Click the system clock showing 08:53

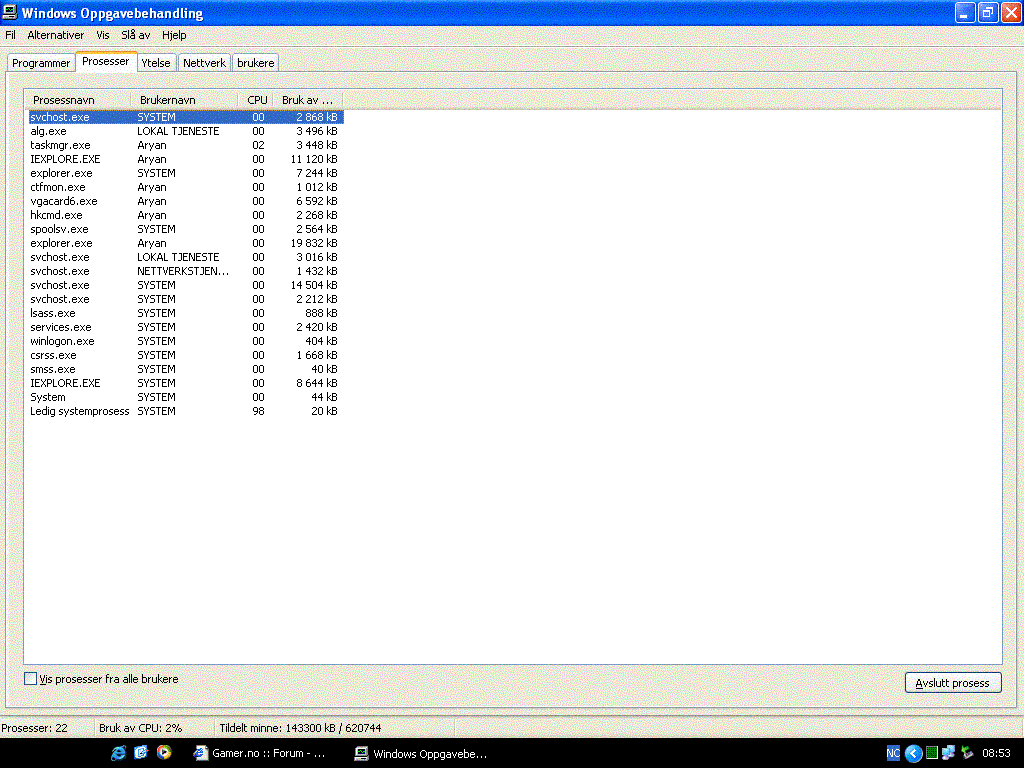coord(996,753)
